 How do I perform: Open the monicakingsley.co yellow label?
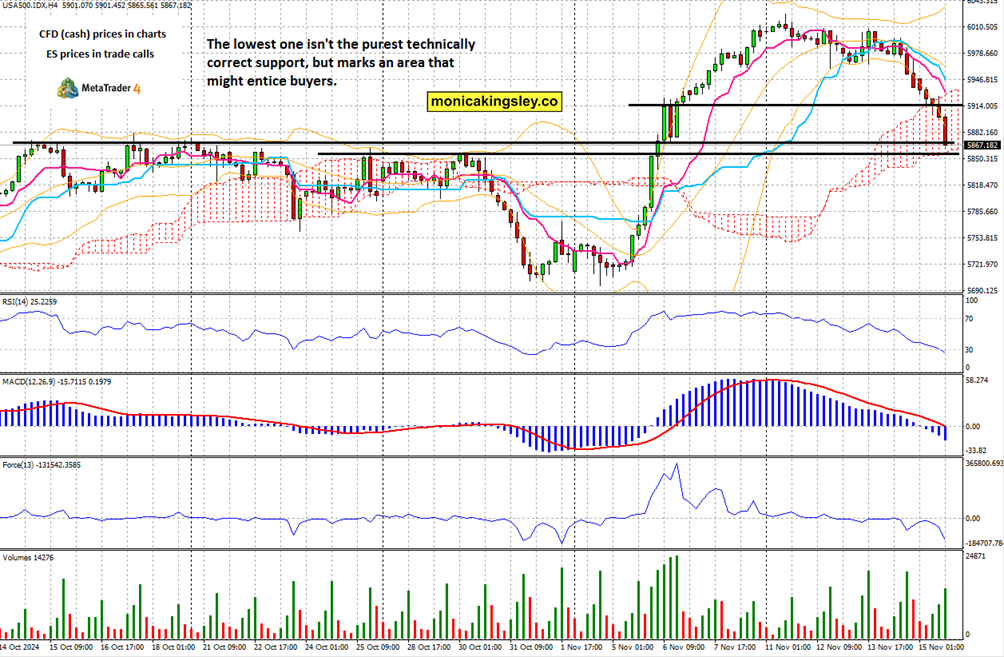click(494, 101)
